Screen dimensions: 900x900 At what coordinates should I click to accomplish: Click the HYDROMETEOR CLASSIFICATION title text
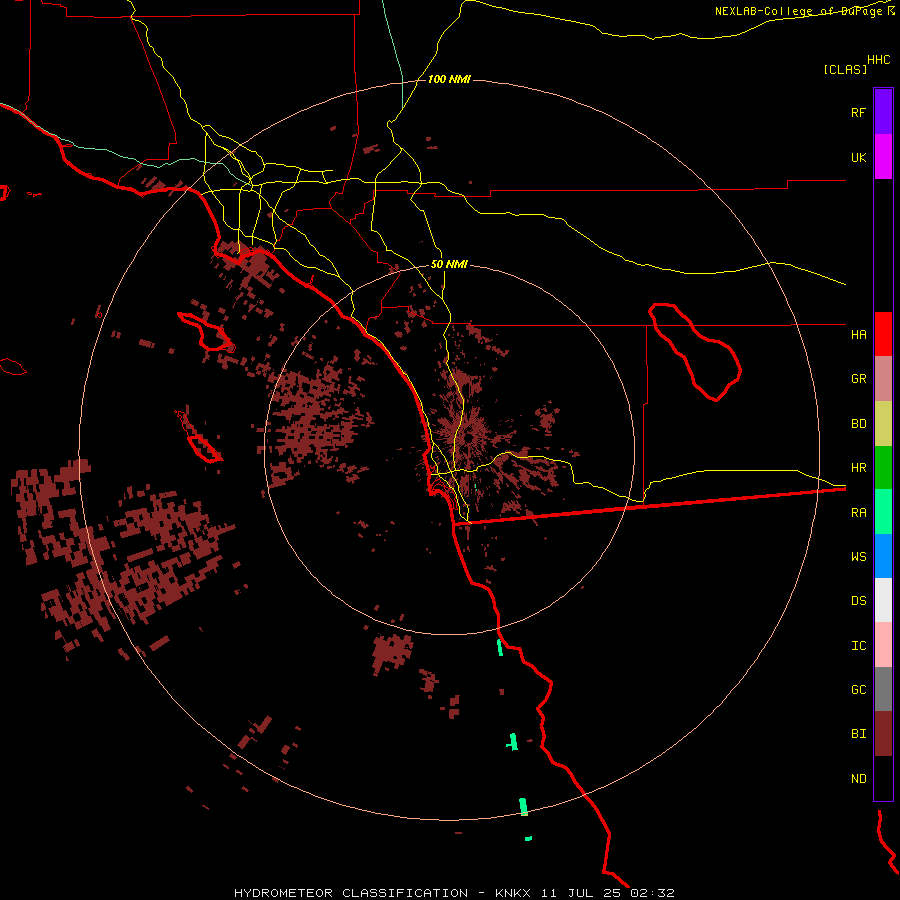pos(351,893)
